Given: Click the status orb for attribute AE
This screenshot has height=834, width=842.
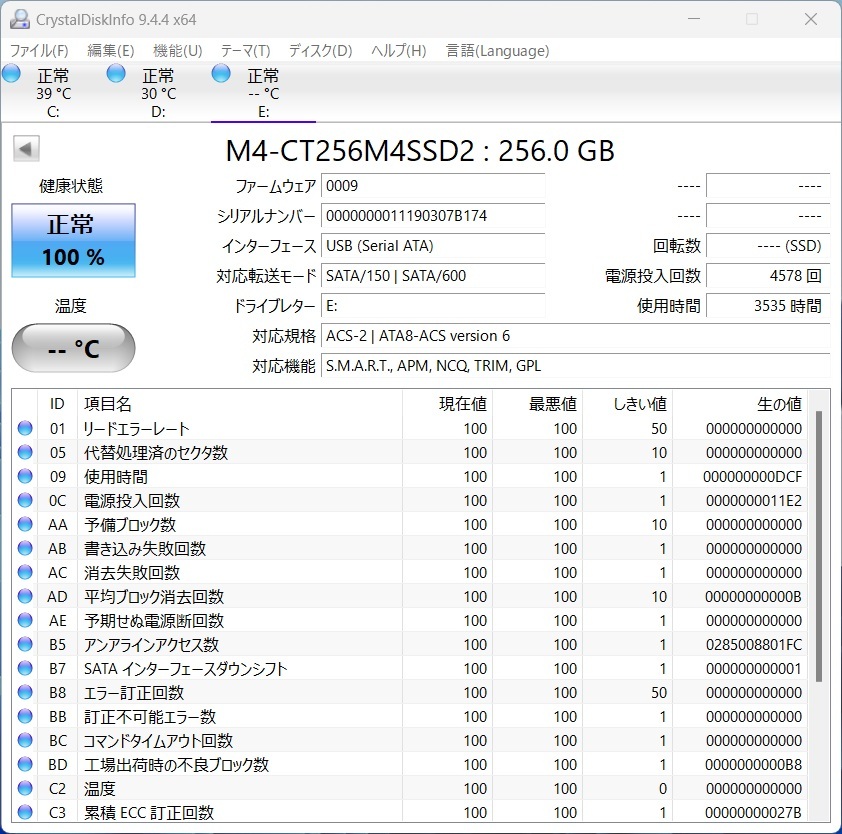Looking at the screenshot, I should pyautogui.click(x=25, y=620).
